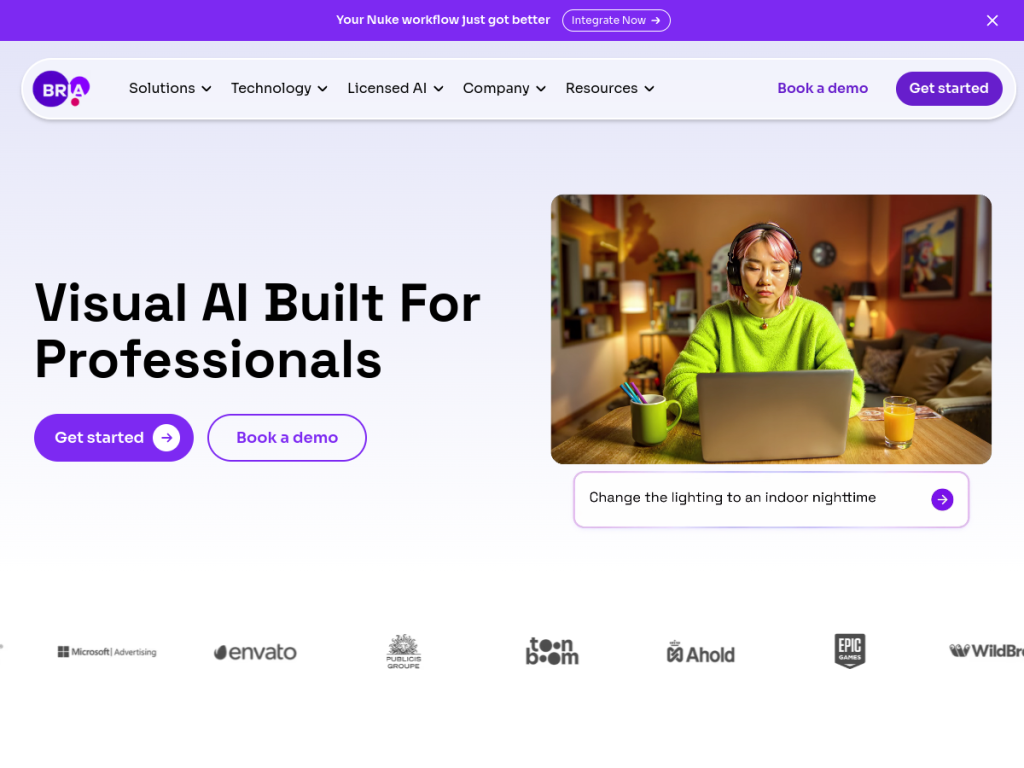Click the Microsoft Advertising logo
The height and width of the screenshot is (768, 1024).
[107, 652]
